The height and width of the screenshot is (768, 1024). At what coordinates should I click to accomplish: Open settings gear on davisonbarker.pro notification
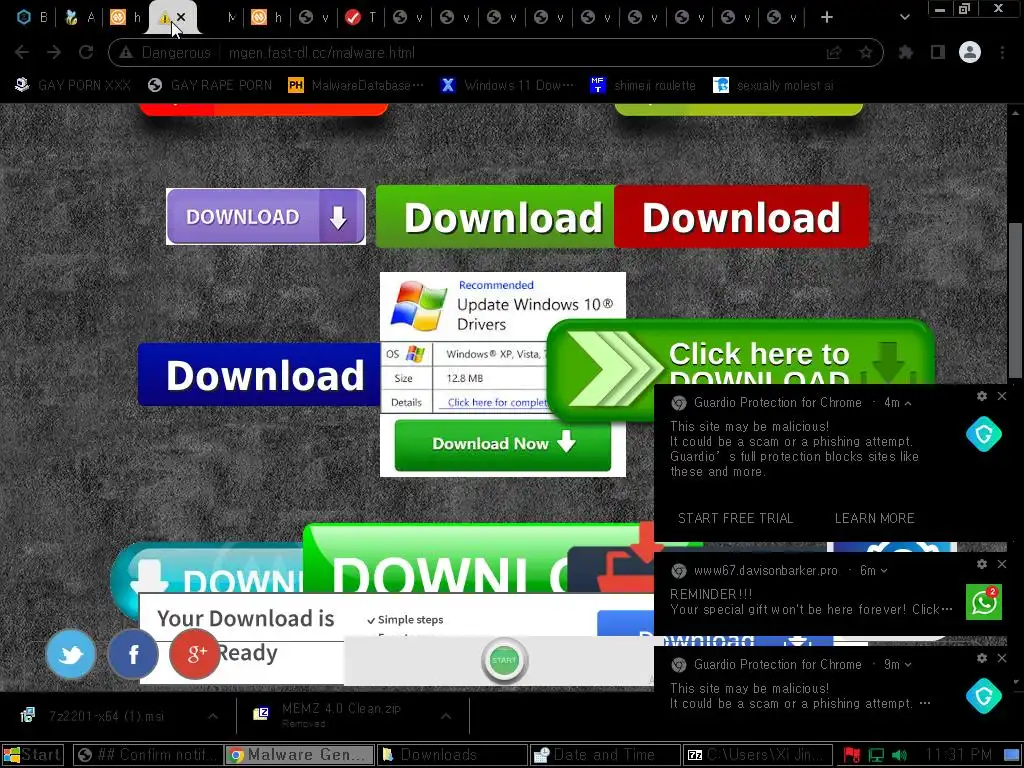[982, 564]
